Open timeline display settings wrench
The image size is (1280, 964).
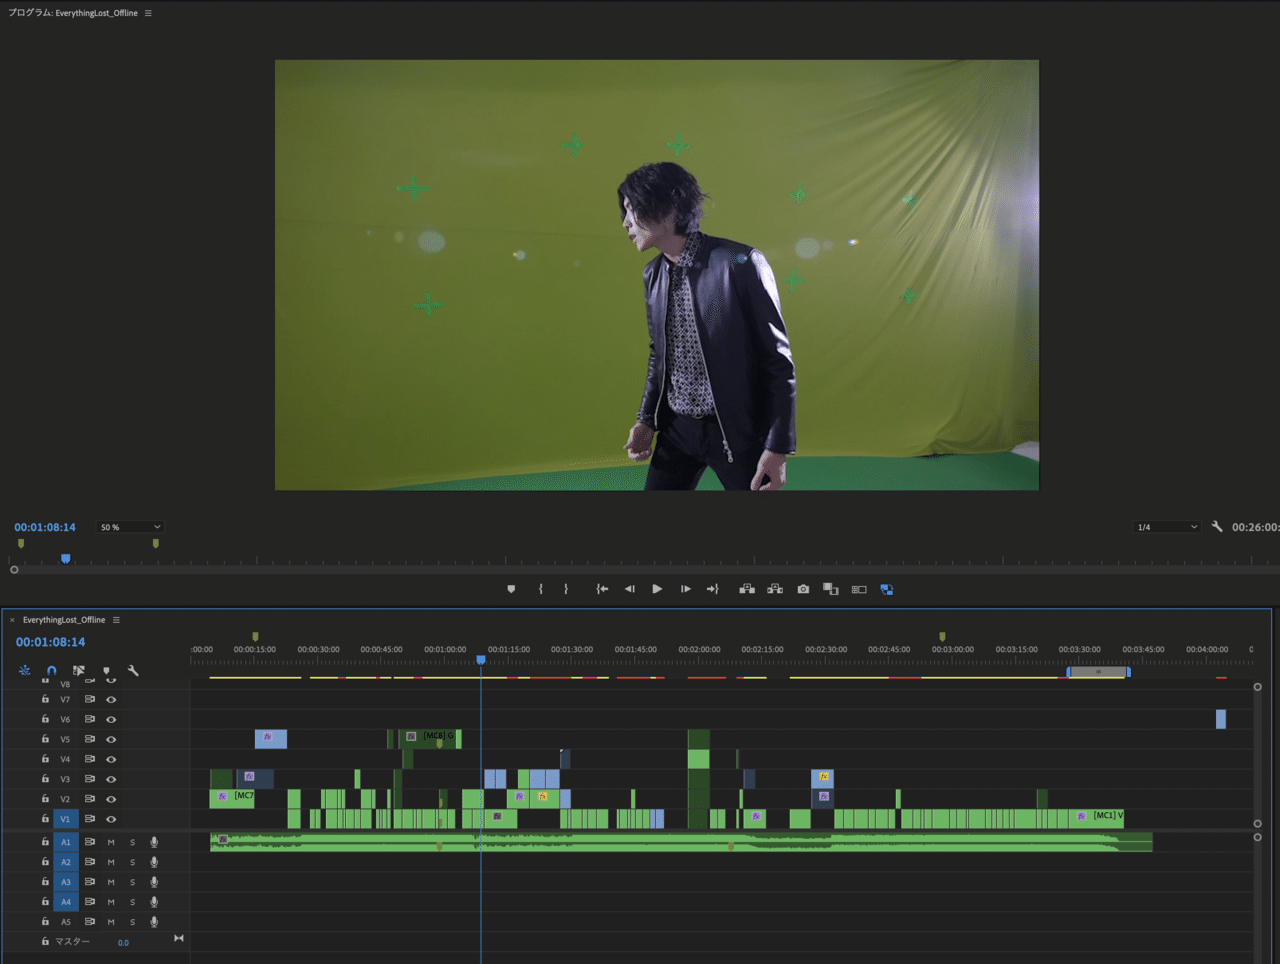click(133, 671)
